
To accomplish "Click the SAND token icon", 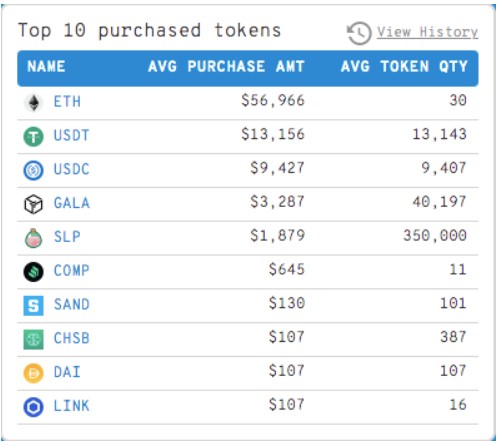I will pyautogui.click(x=33, y=306).
